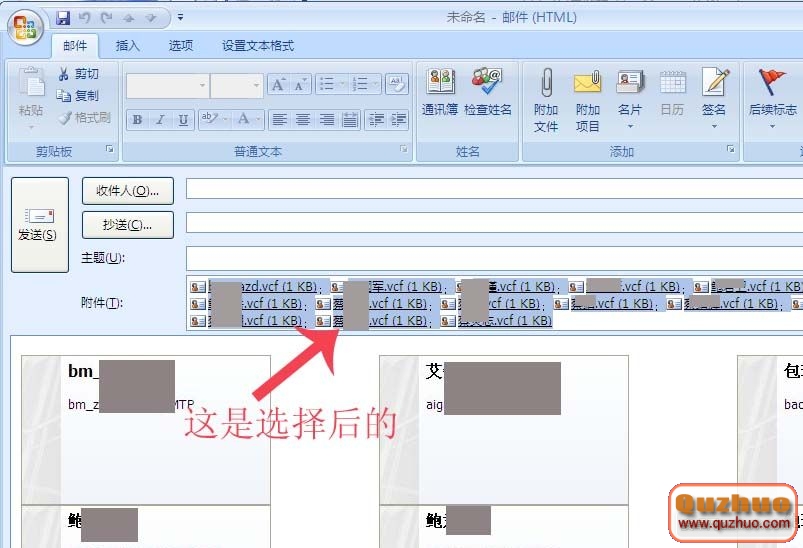Click the text highlight color icon
Viewport: 803px width, 548px height.
point(209,119)
